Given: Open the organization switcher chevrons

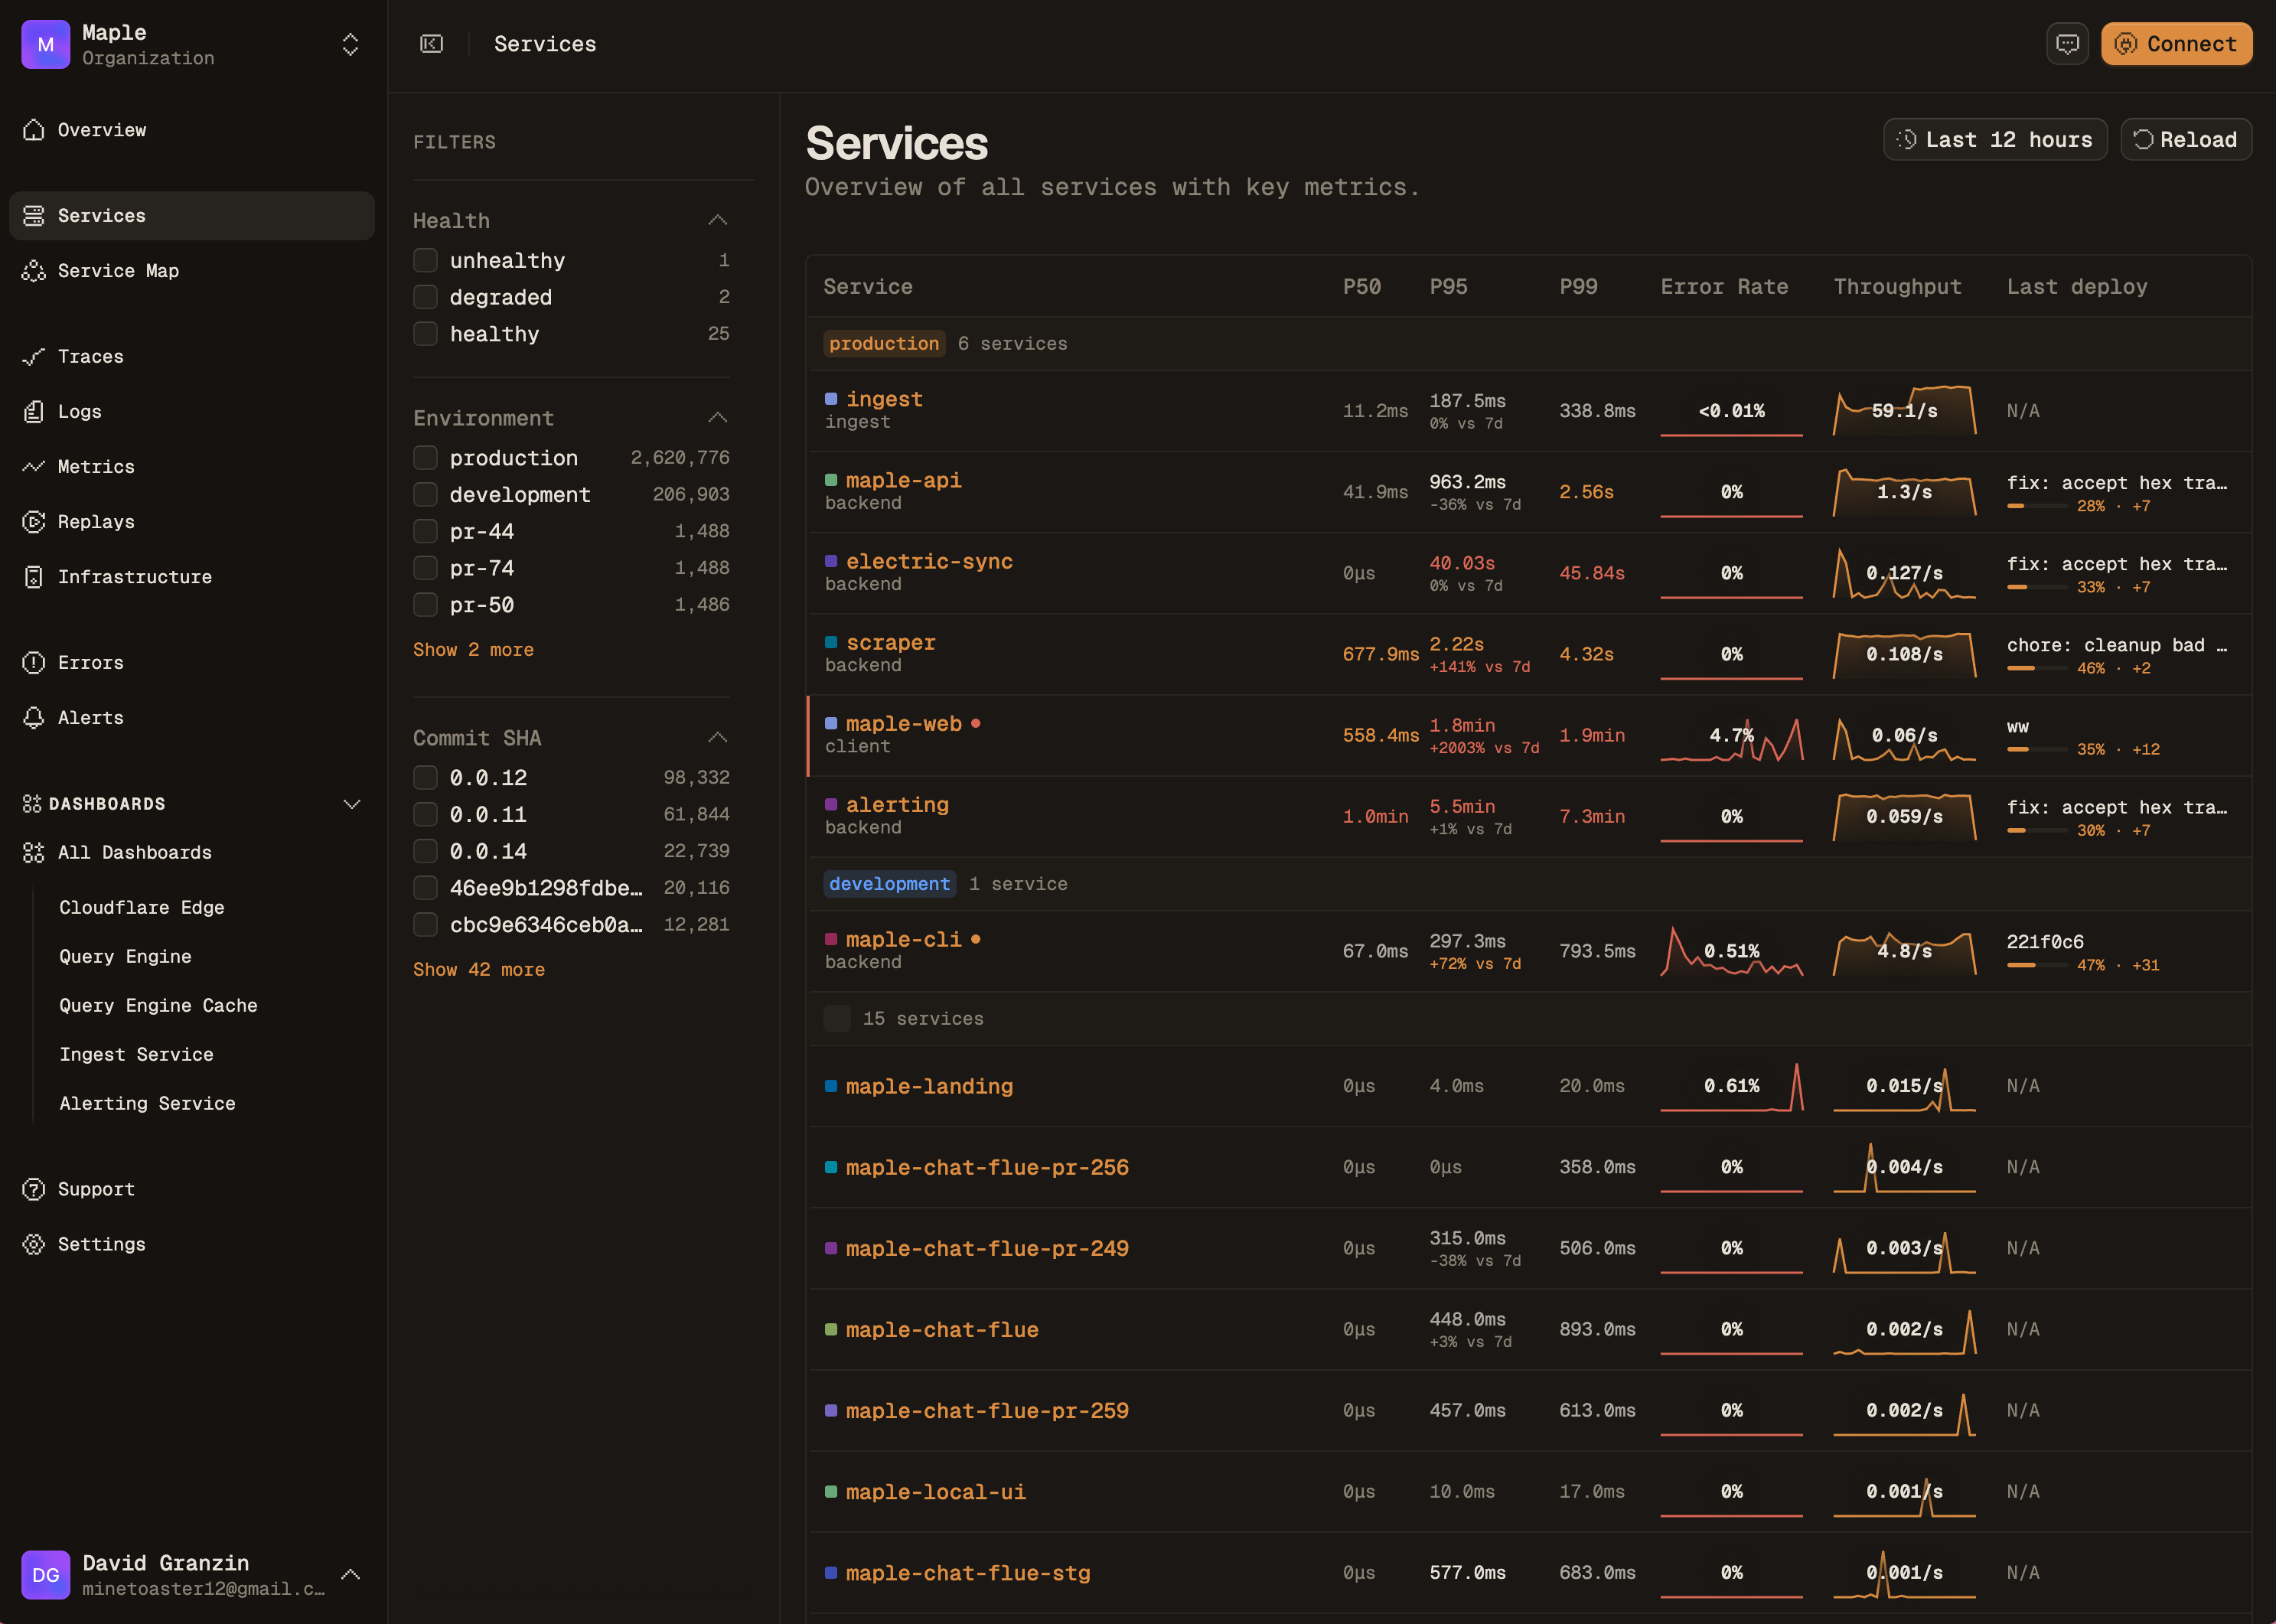Looking at the screenshot, I should tap(350, 44).
